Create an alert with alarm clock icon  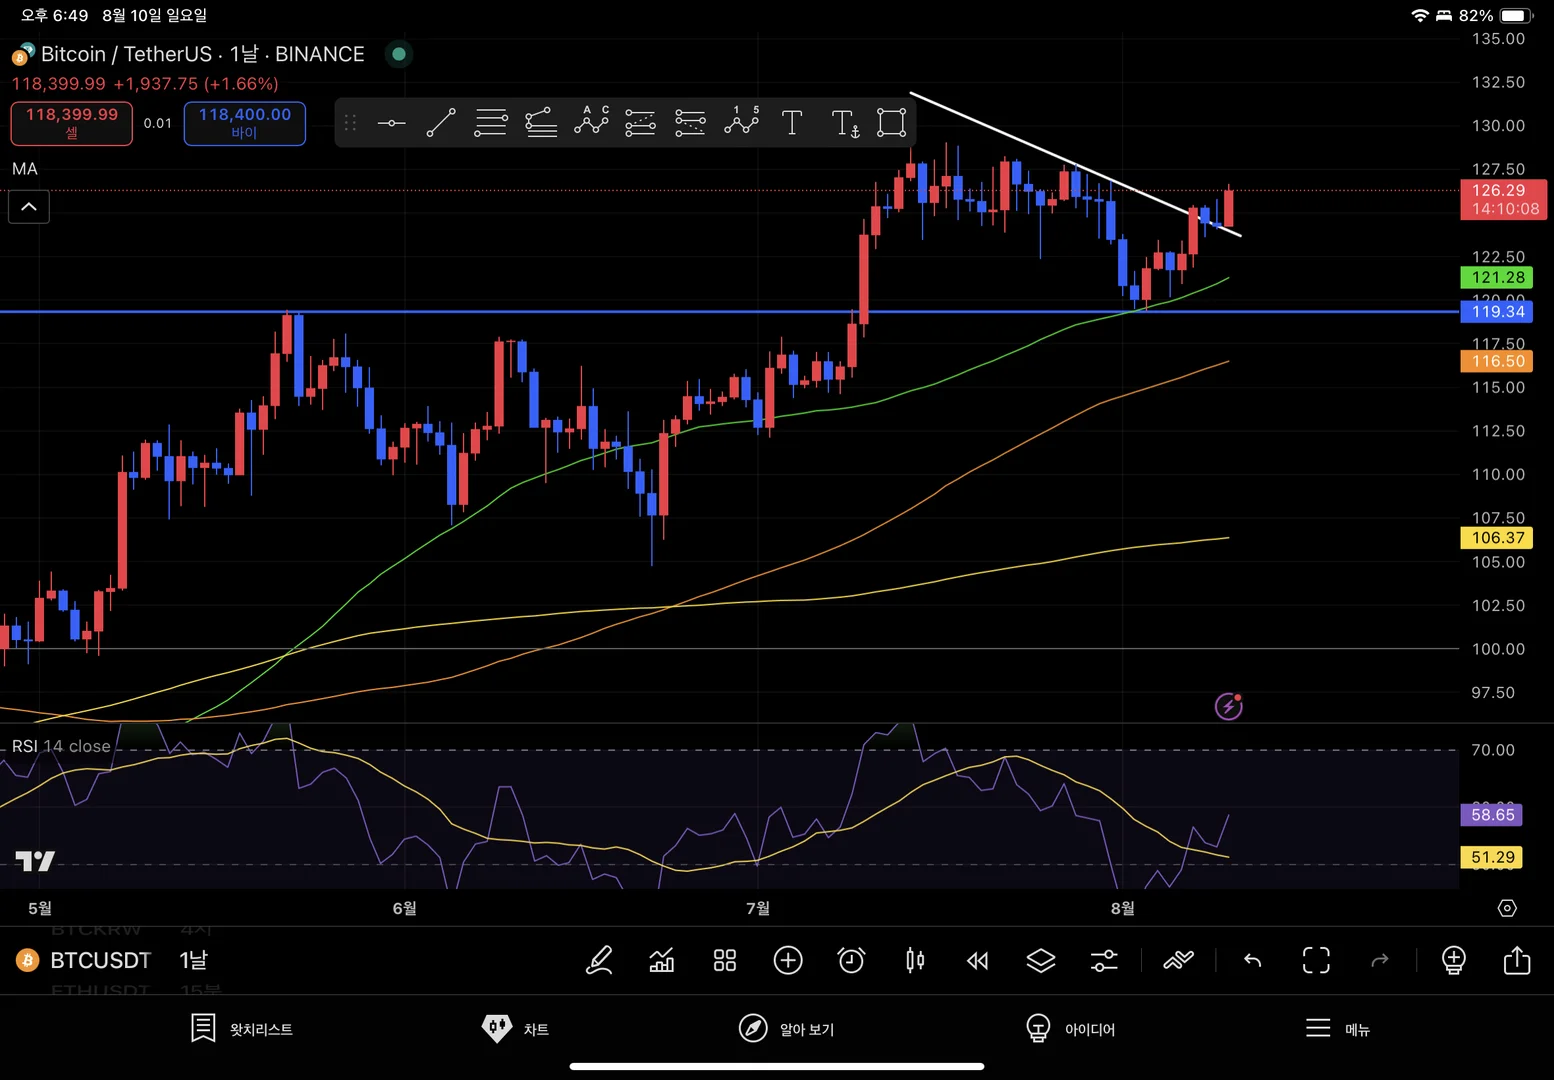pos(851,961)
